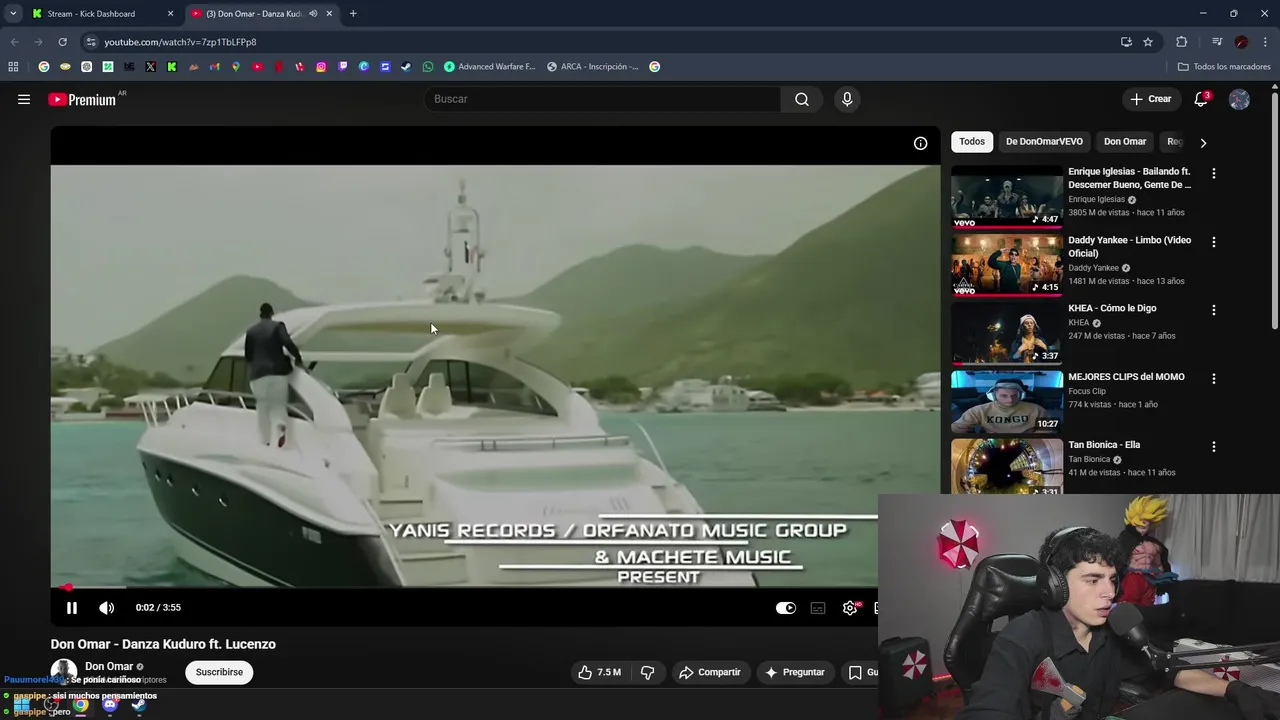Share the video via Compartir
1280x720 pixels.
click(709, 672)
